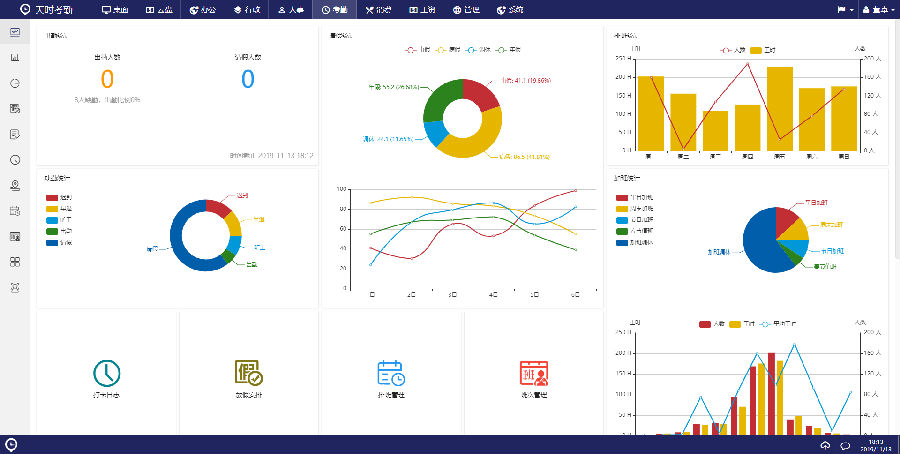
Task: Expand the flag dropdown in top bar
Action: pos(845,10)
